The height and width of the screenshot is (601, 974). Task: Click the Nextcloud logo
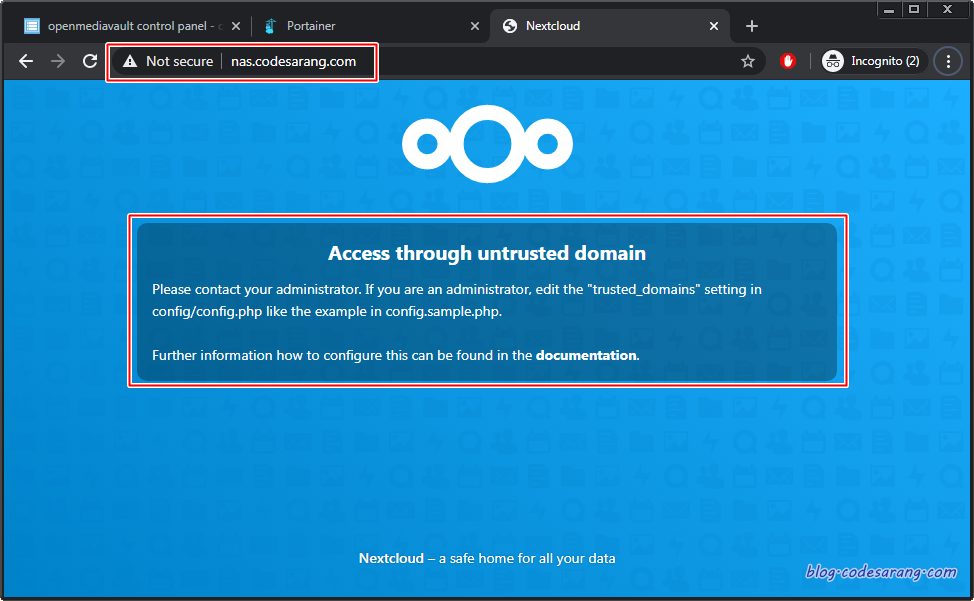[487, 143]
